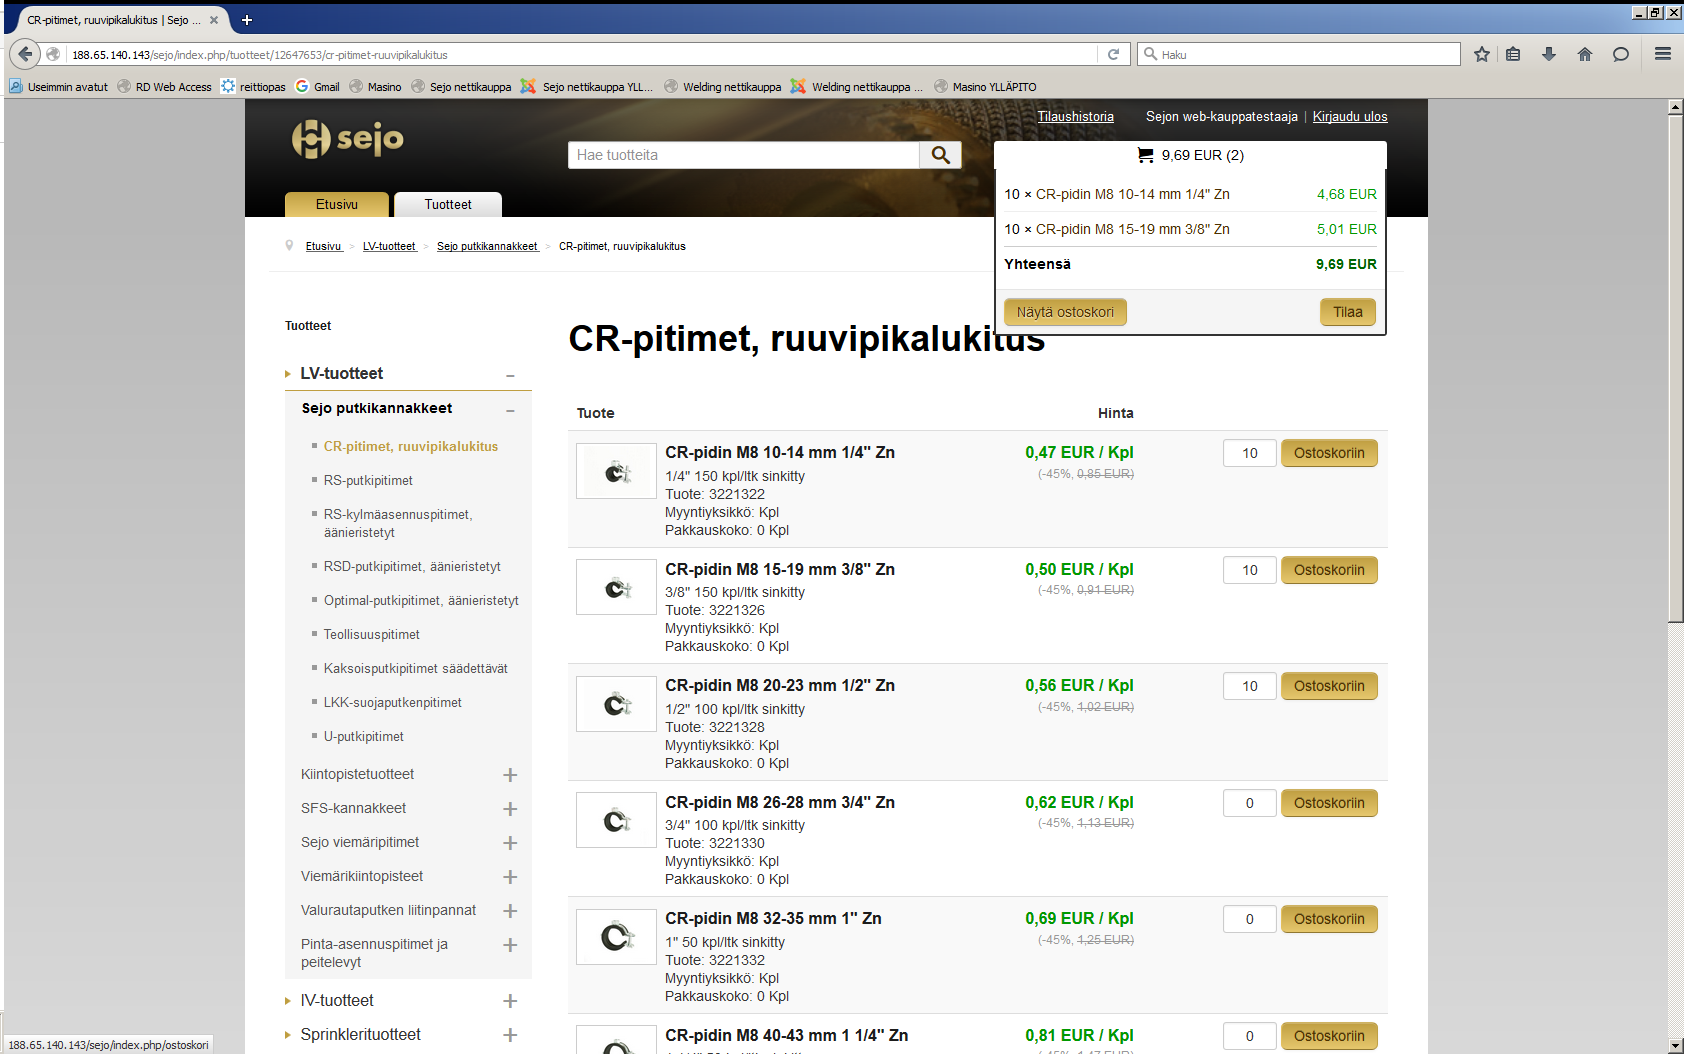Add CR-pidin M8 26-28 mm to Ostoskoriin
Viewport: 1684px width, 1054px height.
[x=1329, y=803]
